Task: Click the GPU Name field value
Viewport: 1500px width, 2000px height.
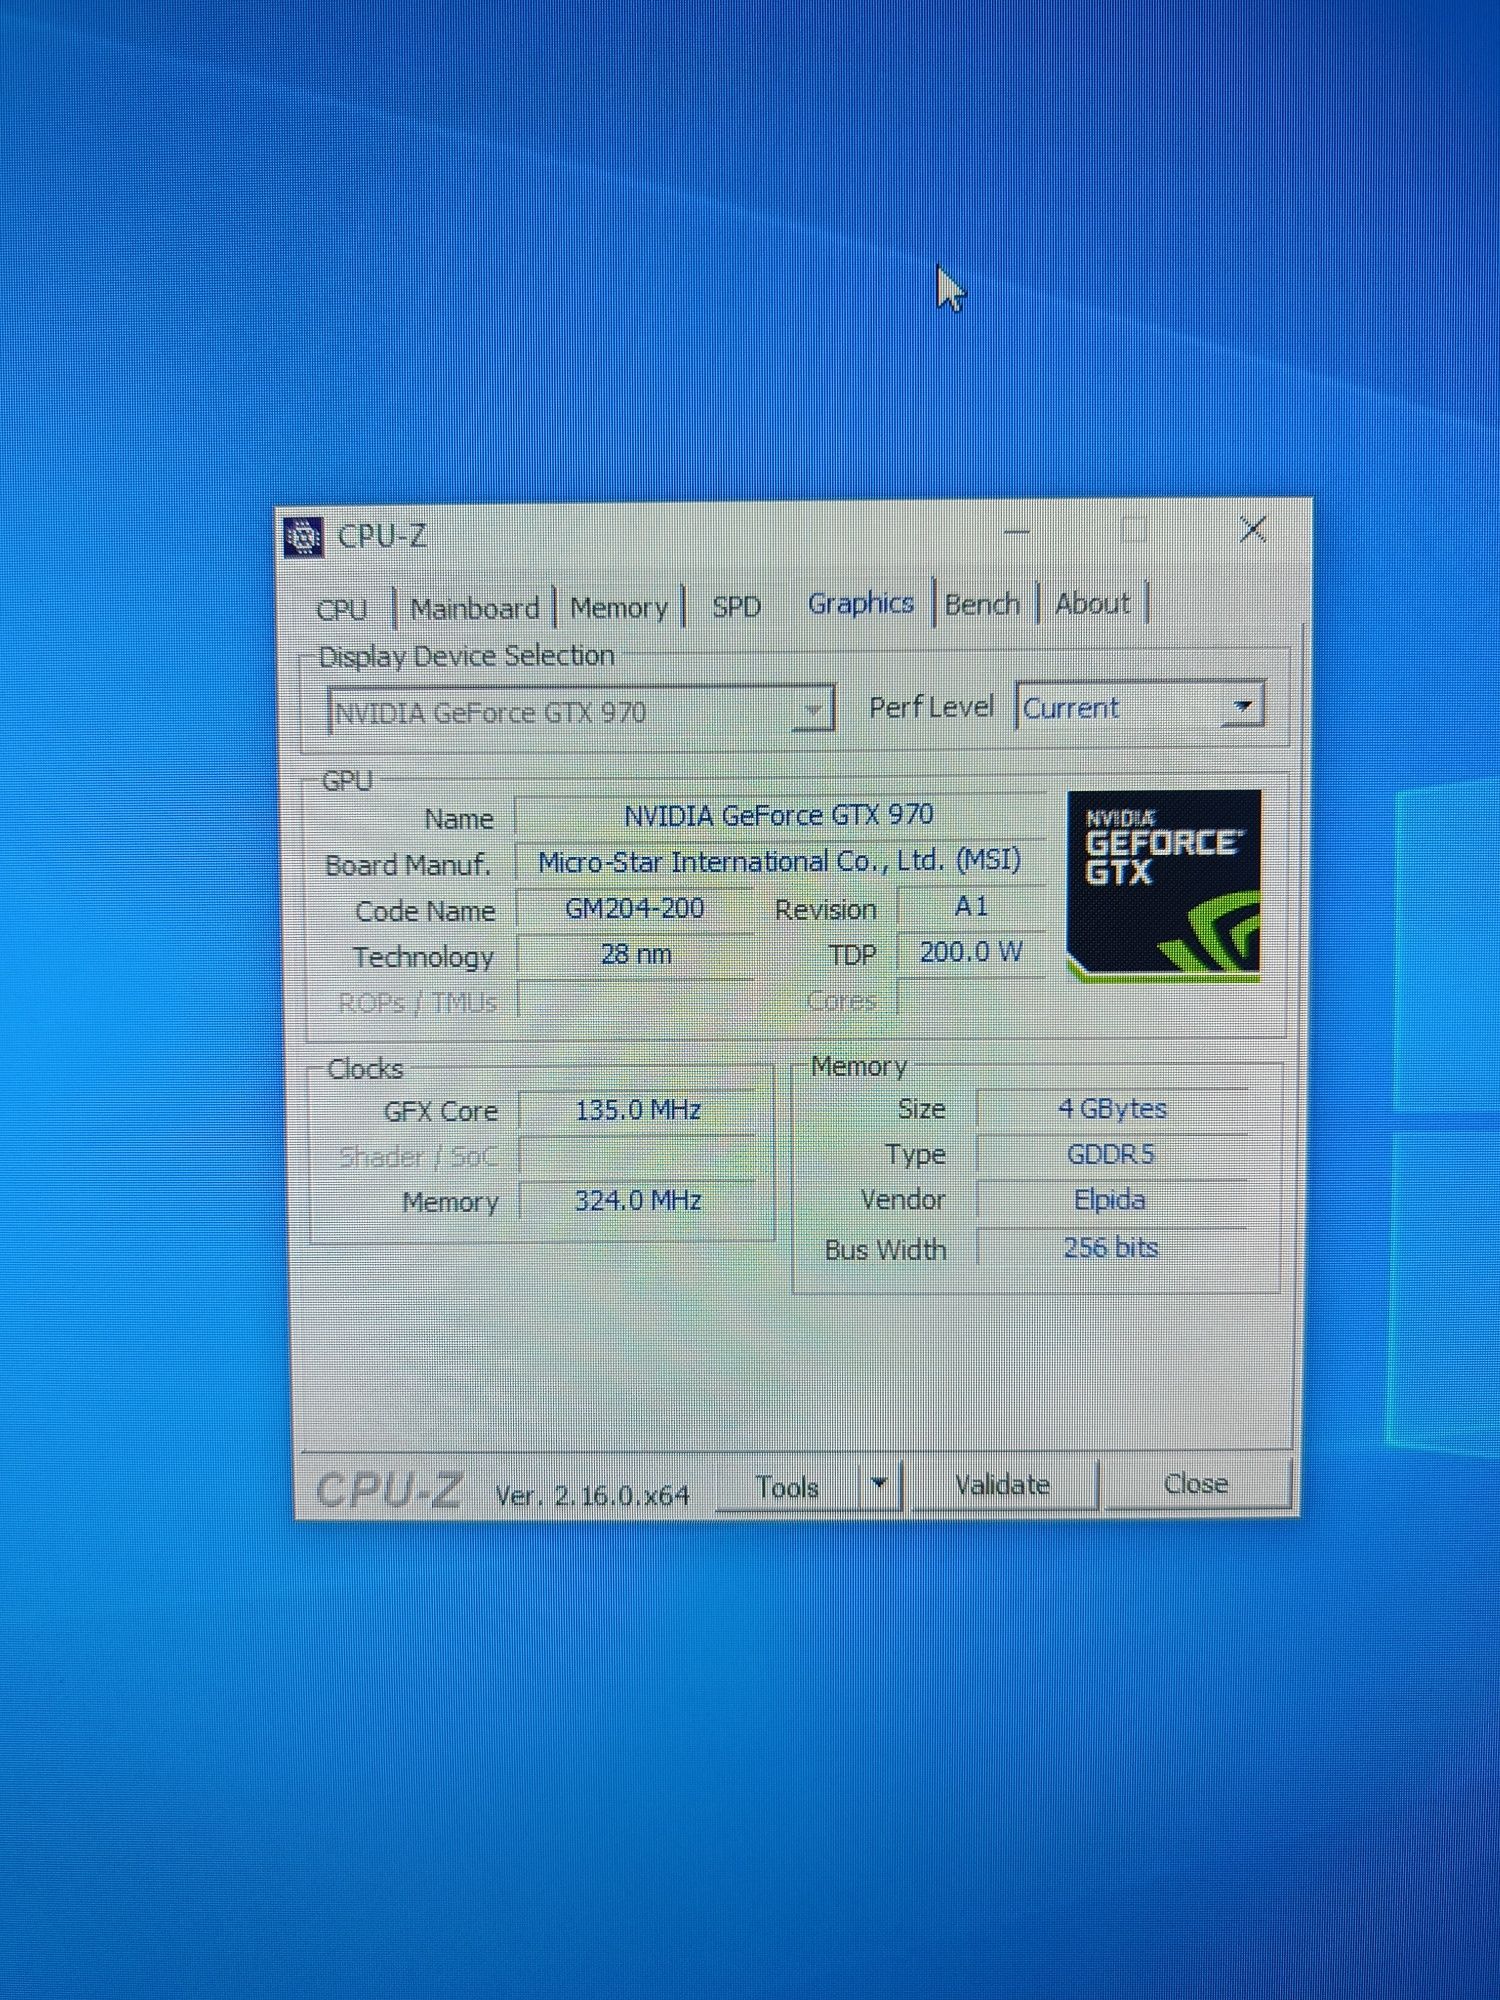Action: 779,815
